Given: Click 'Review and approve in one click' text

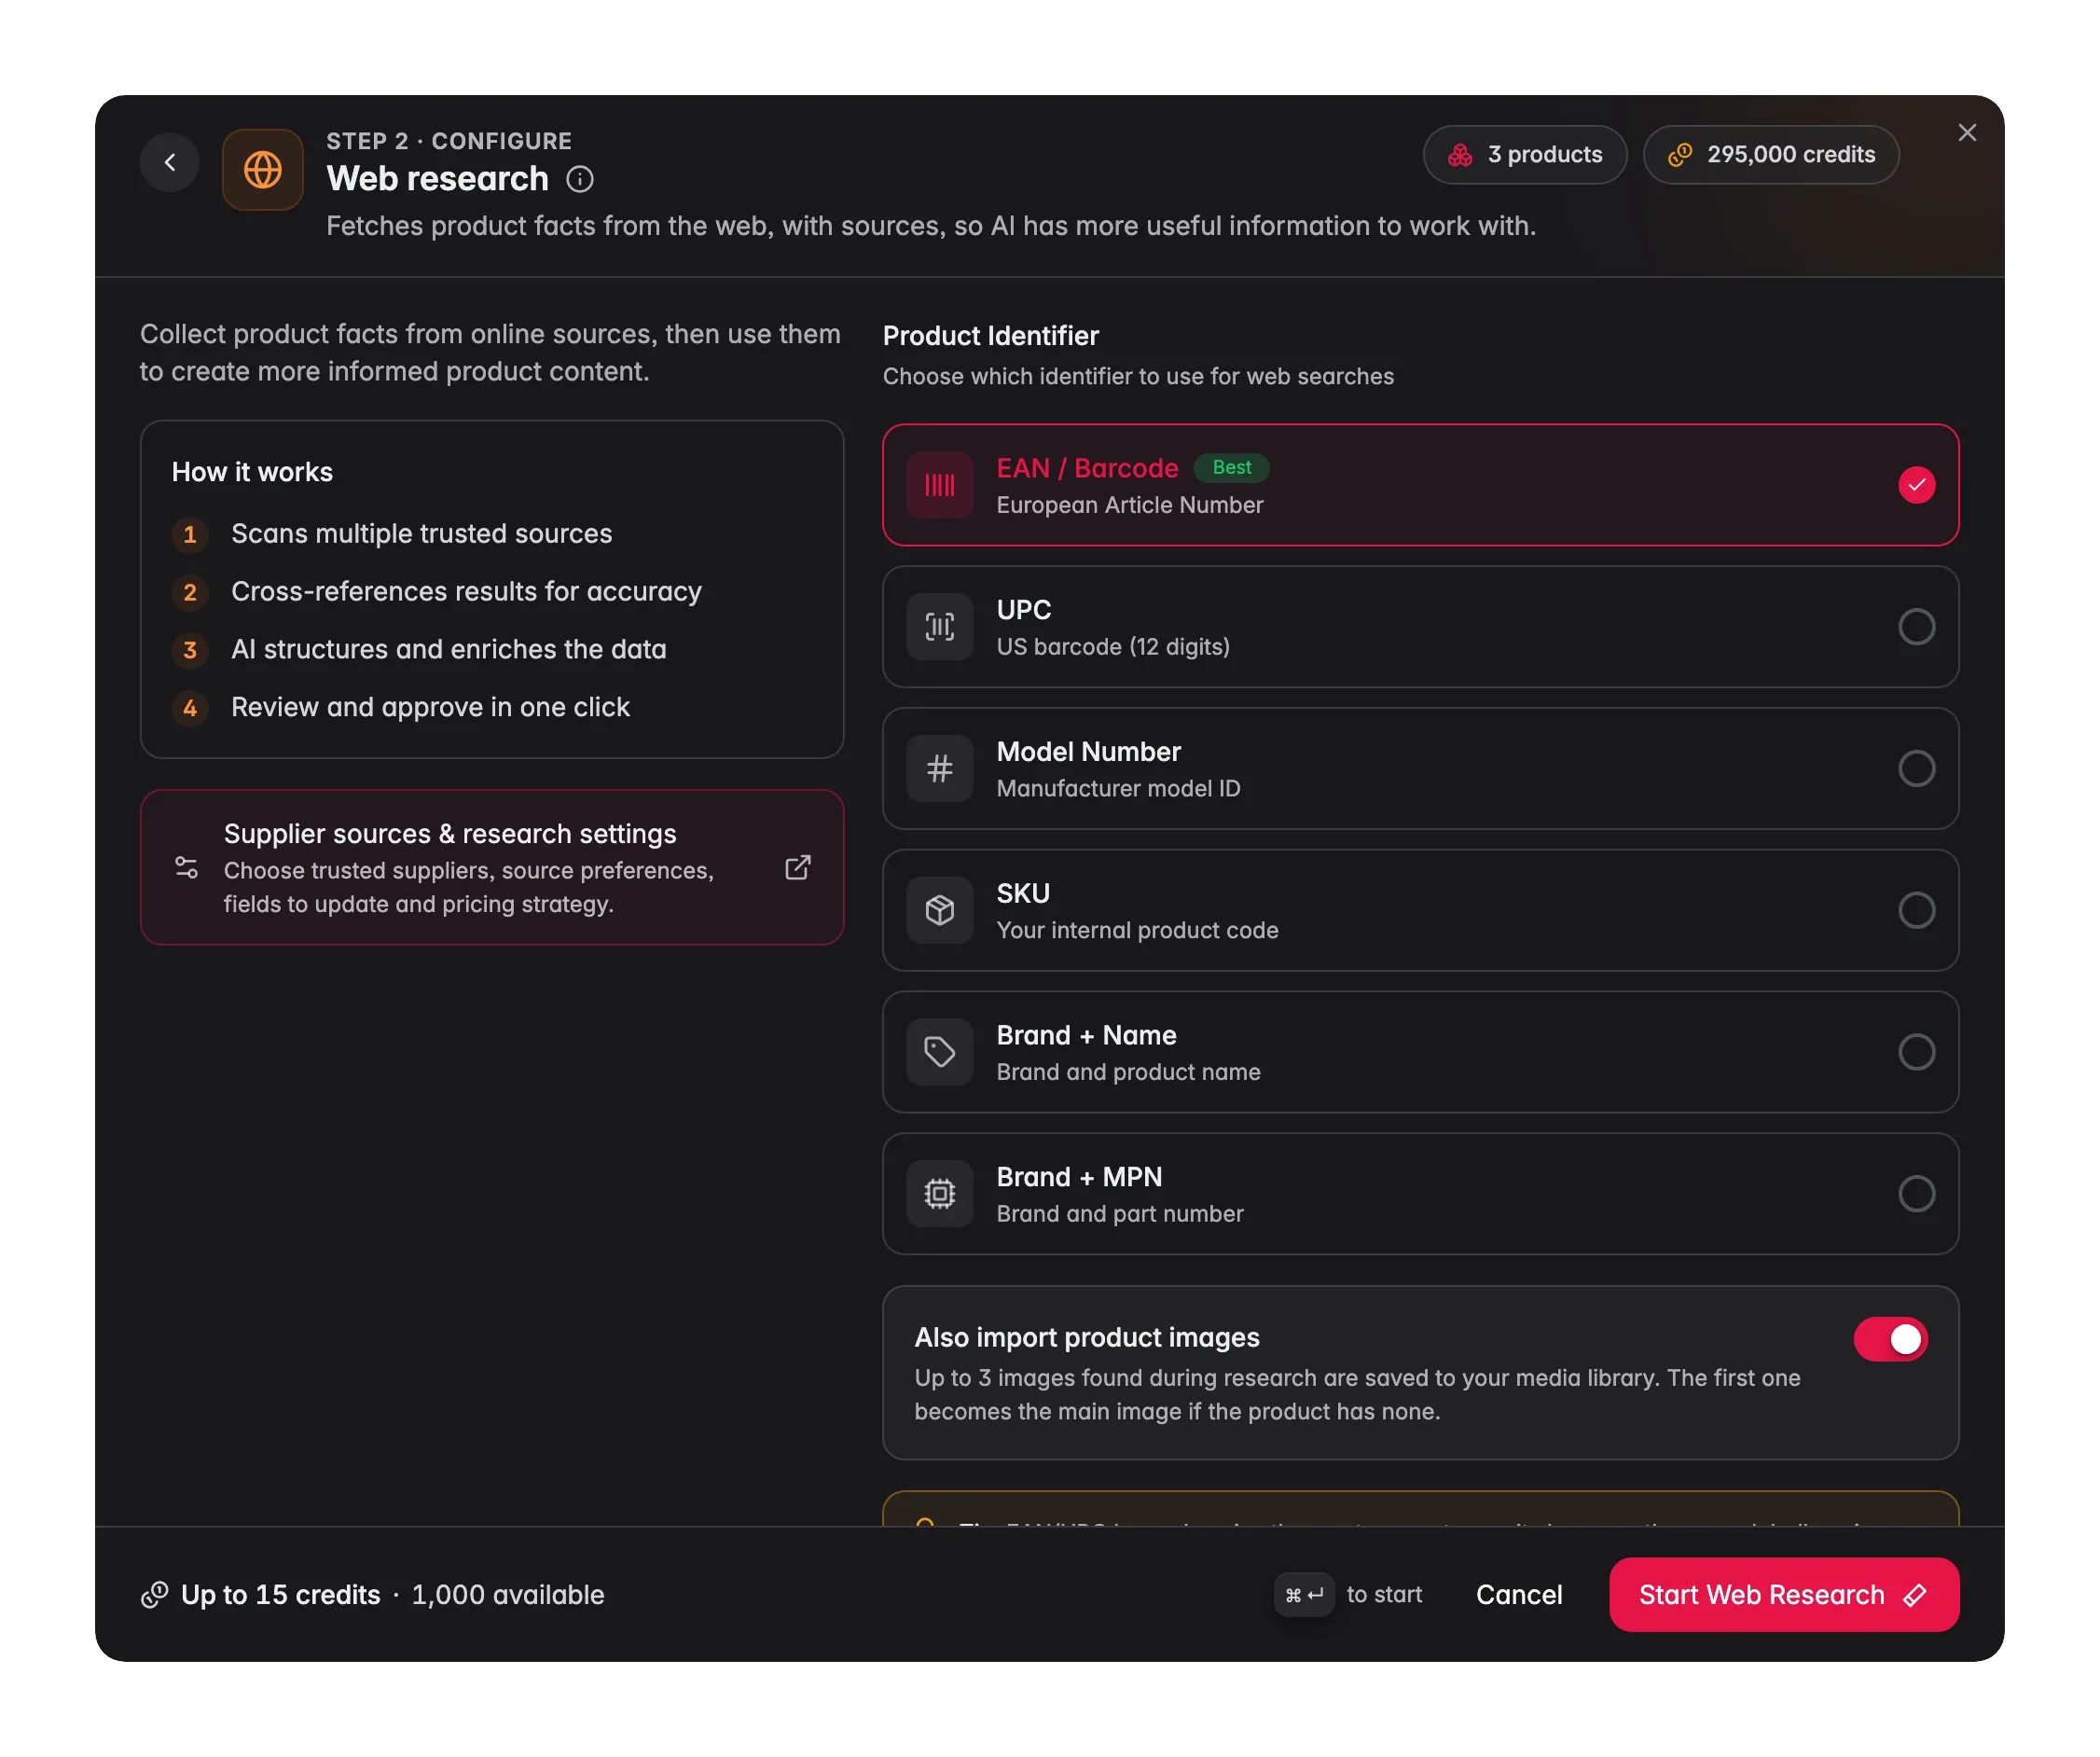Looking at the screenshot, I should [x=430, y=708].
